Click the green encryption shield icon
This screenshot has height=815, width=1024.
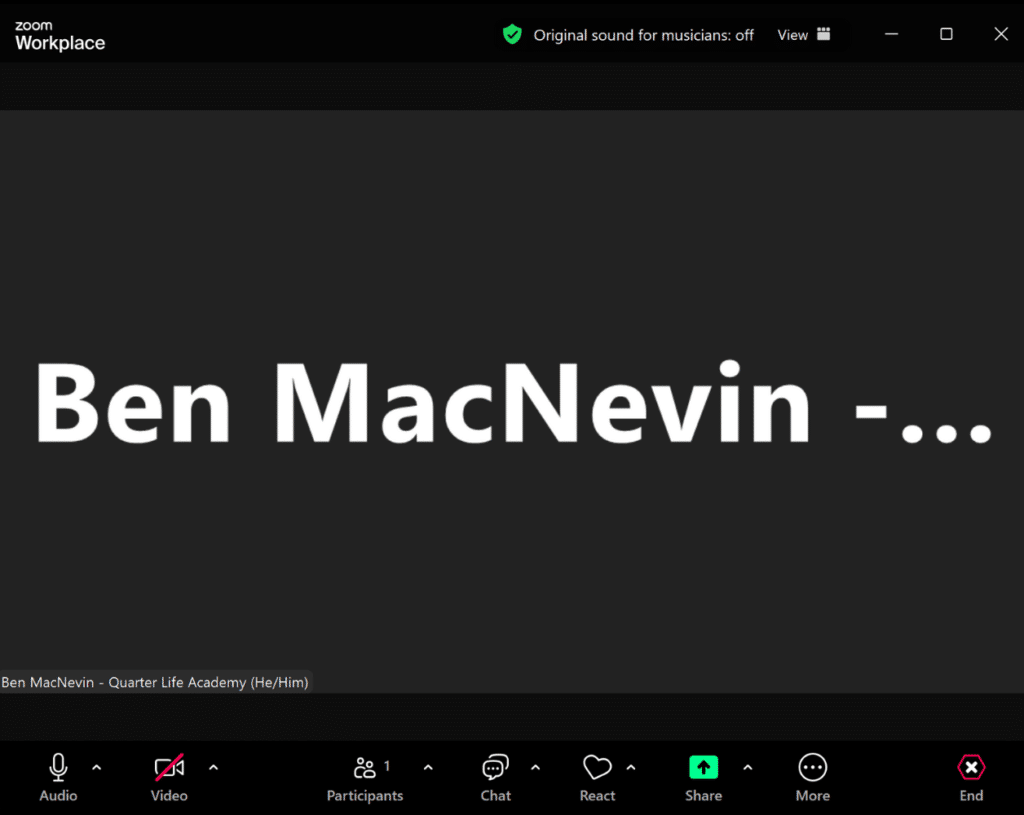click(512, 35)
